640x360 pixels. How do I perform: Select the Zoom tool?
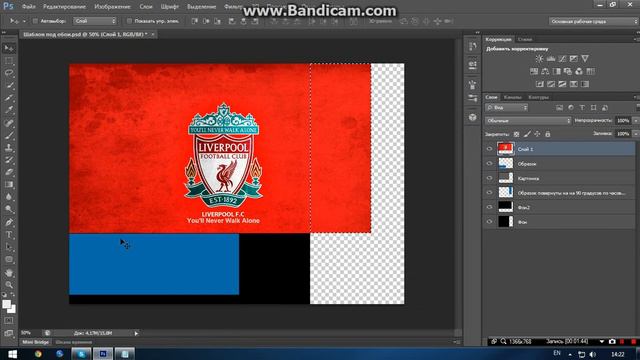coord(9,285)
